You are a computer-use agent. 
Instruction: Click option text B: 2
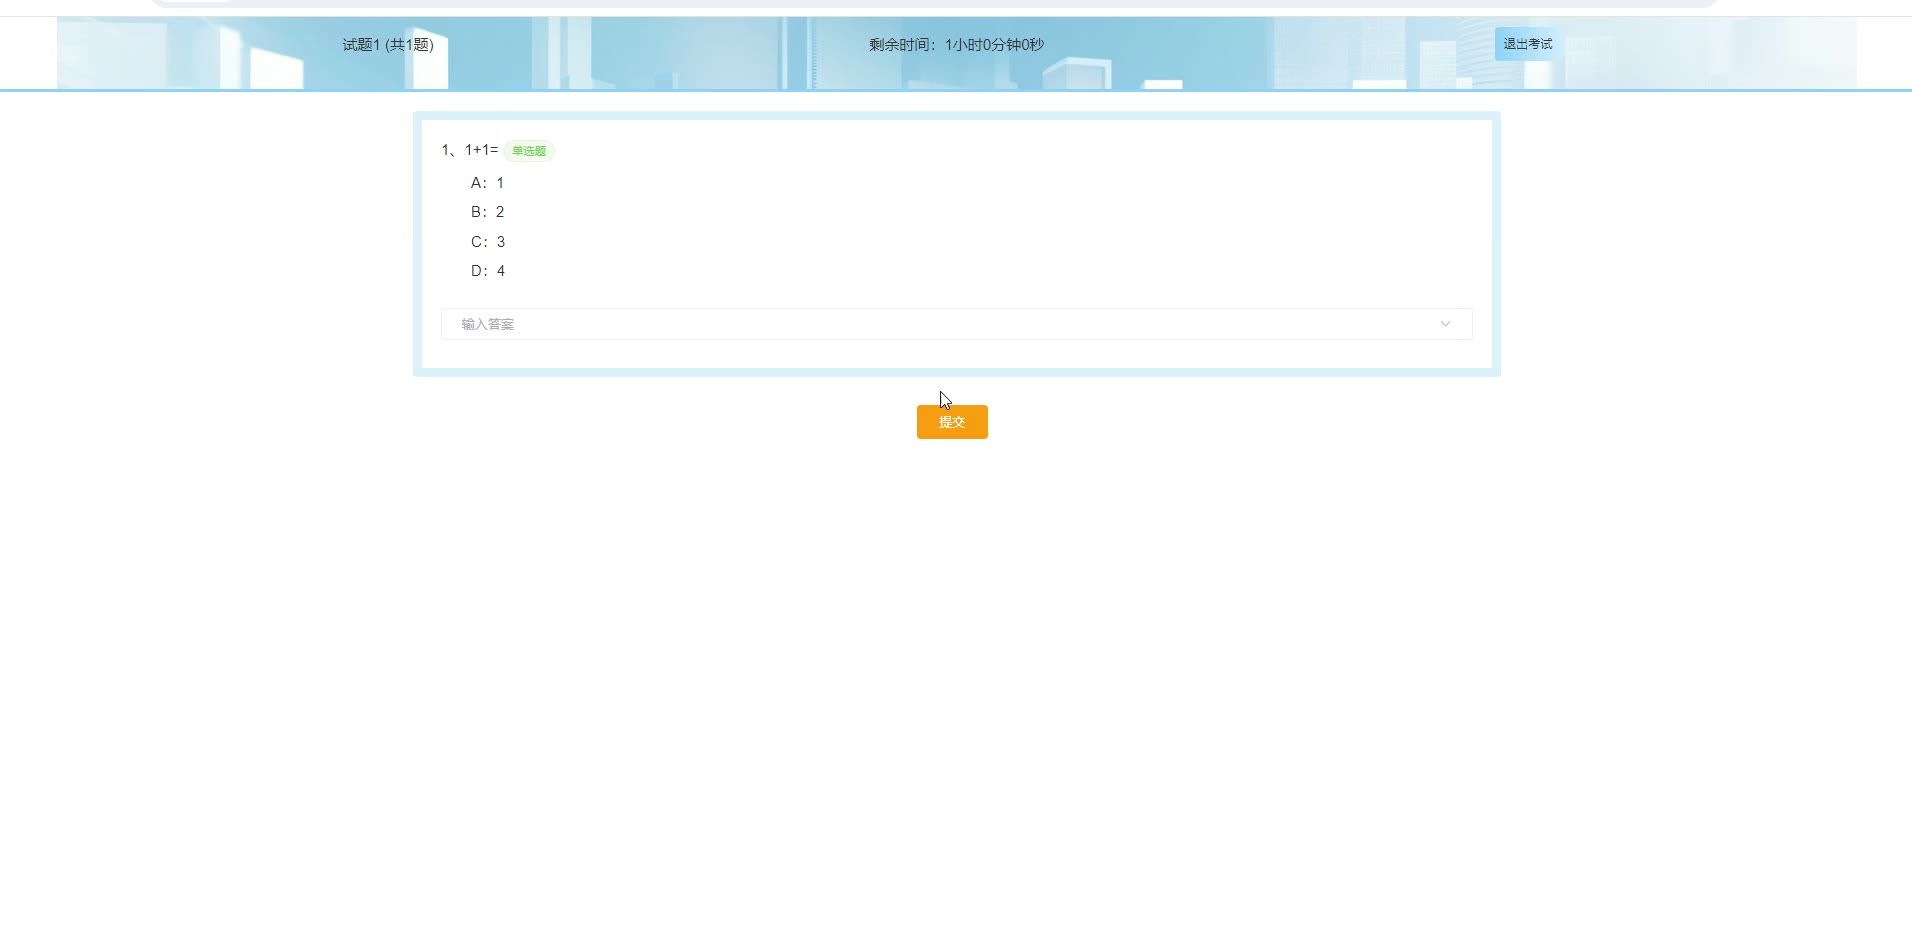coord(487,212)
